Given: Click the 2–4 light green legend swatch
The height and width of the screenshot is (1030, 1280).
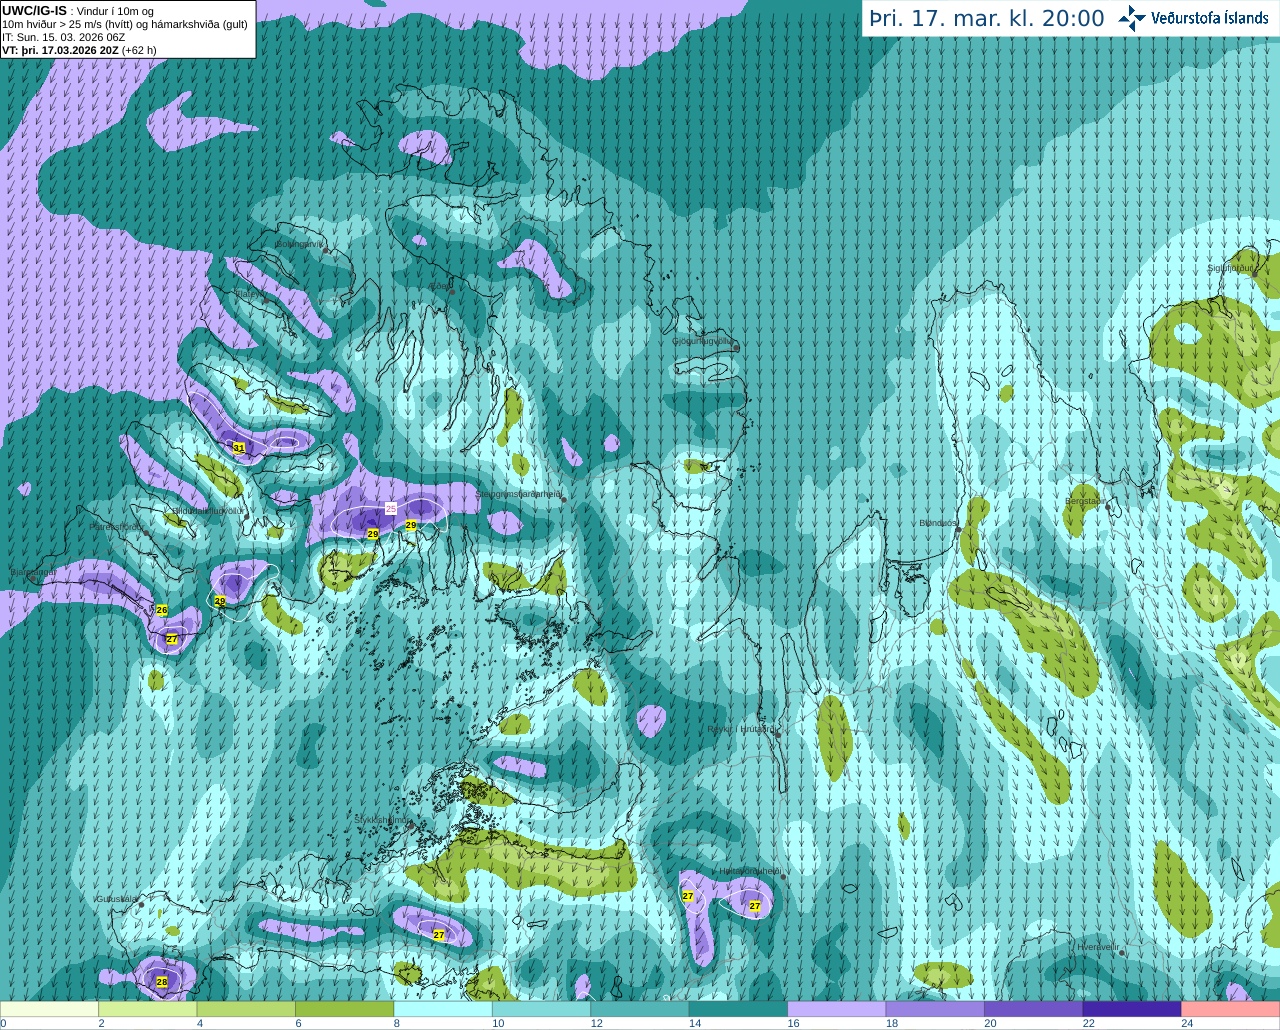Looking at the screenshot, I should (x=147, y=1008).
